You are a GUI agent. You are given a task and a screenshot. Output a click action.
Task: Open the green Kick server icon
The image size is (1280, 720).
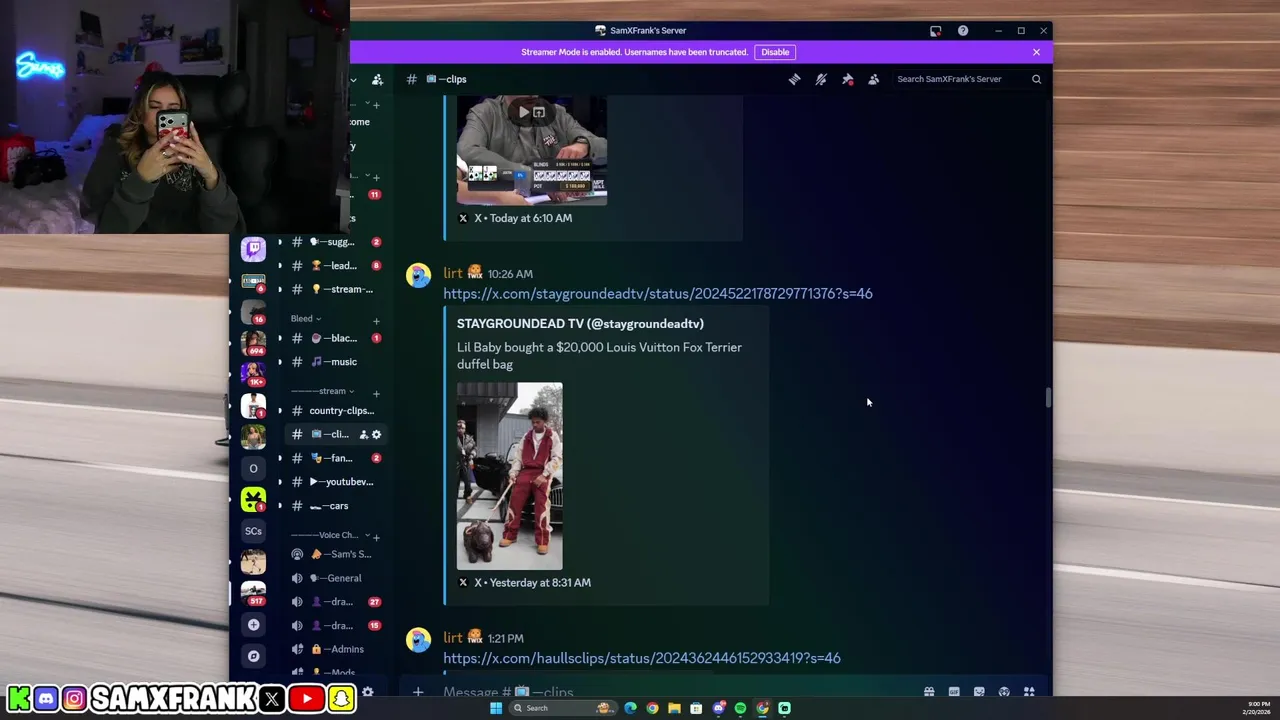(253, 499)
